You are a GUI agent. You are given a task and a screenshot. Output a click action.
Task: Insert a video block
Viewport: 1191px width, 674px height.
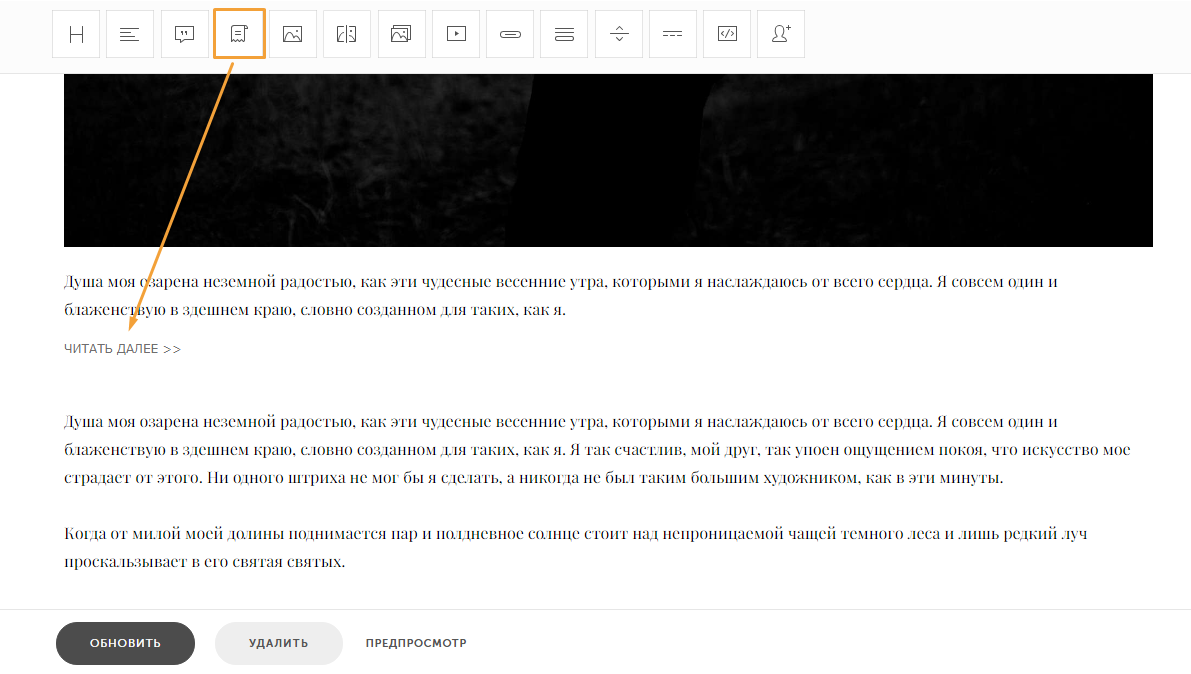456,34
